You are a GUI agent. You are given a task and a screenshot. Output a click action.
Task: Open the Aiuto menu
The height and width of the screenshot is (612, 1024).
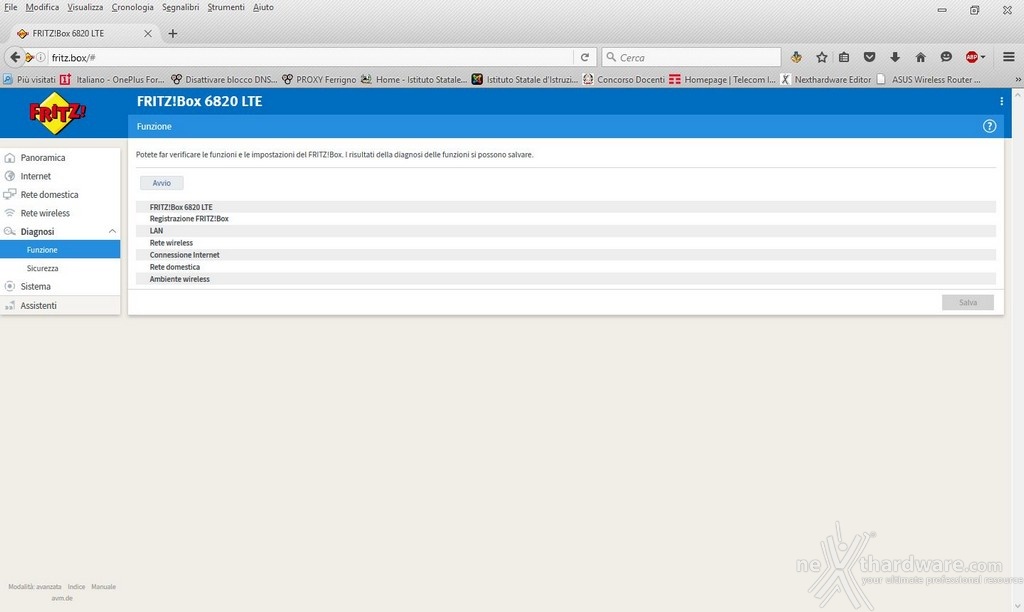(263, 7)
